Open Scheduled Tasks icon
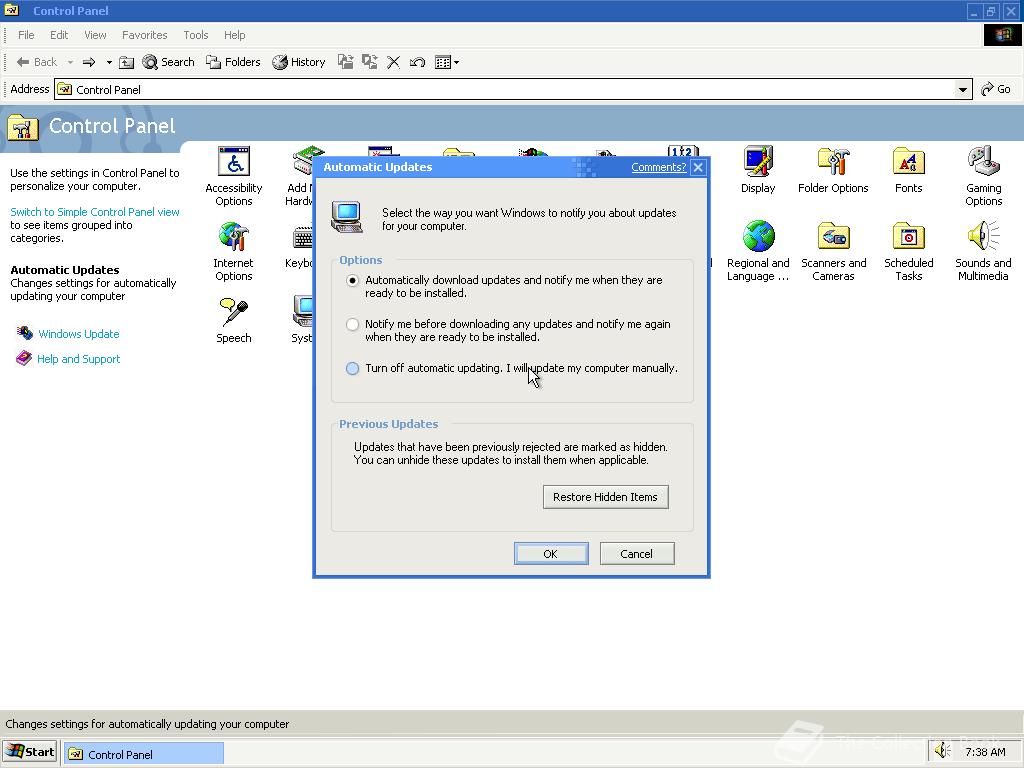The height and width of the screenshot is (768, 1024). (x=908, y=251)
